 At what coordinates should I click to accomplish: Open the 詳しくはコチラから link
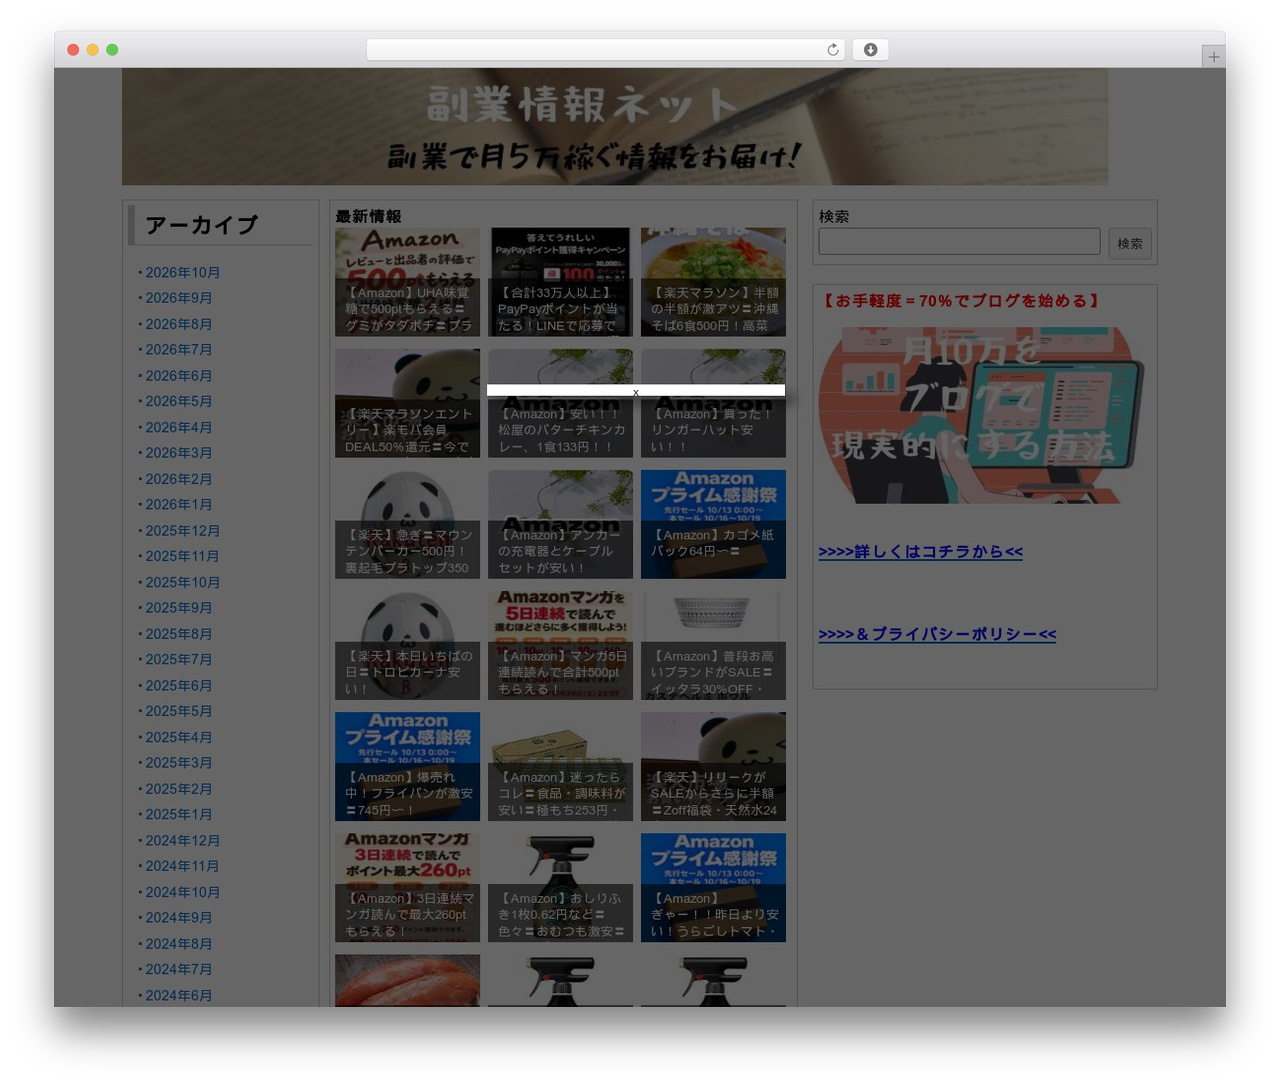coord(921,551)
